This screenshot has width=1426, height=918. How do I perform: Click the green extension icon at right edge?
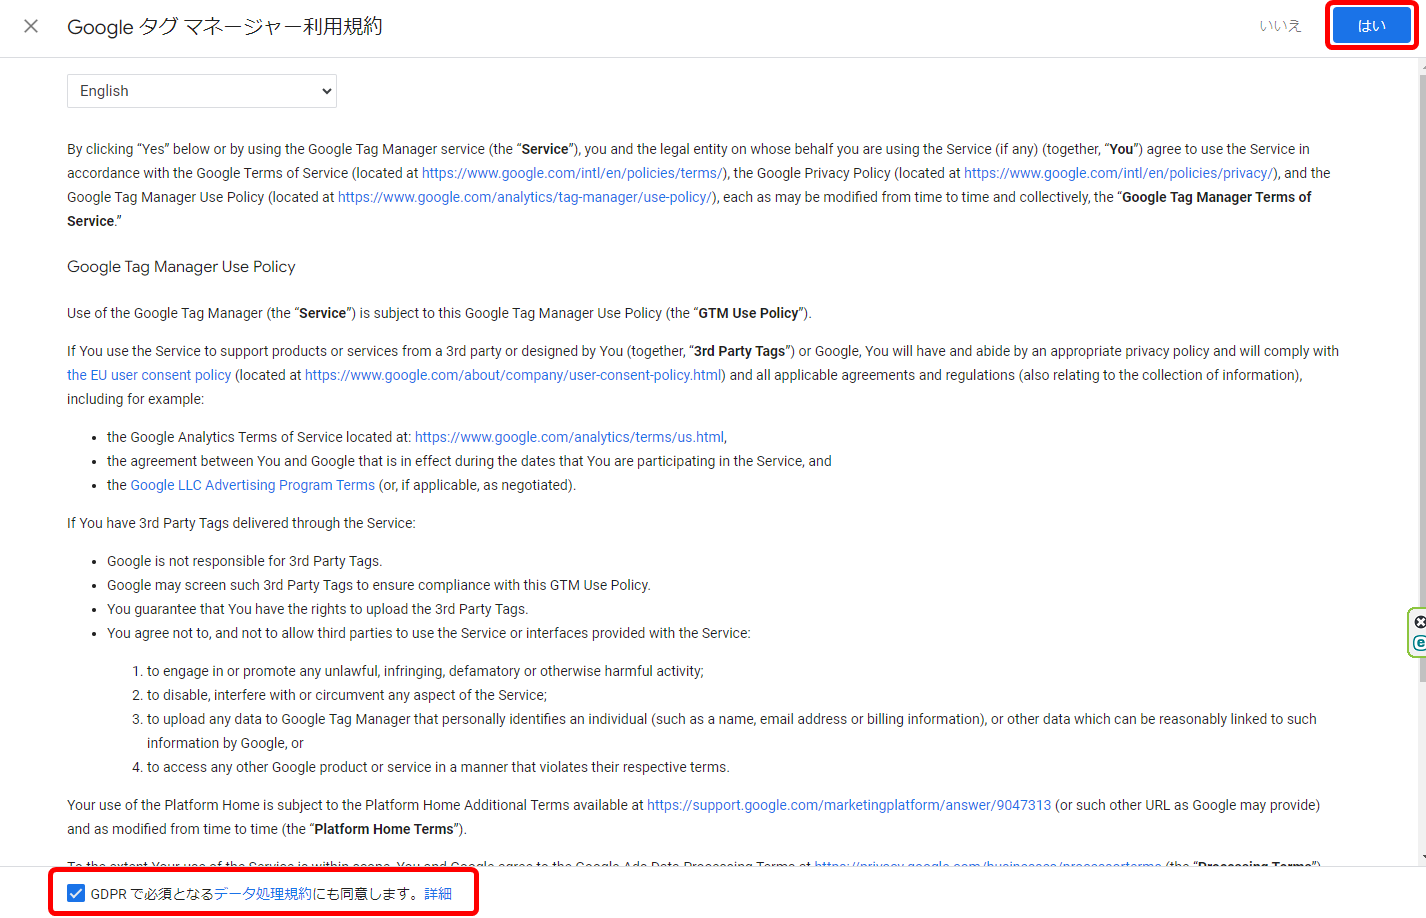pyautogui.click(x=1418, y=633)
